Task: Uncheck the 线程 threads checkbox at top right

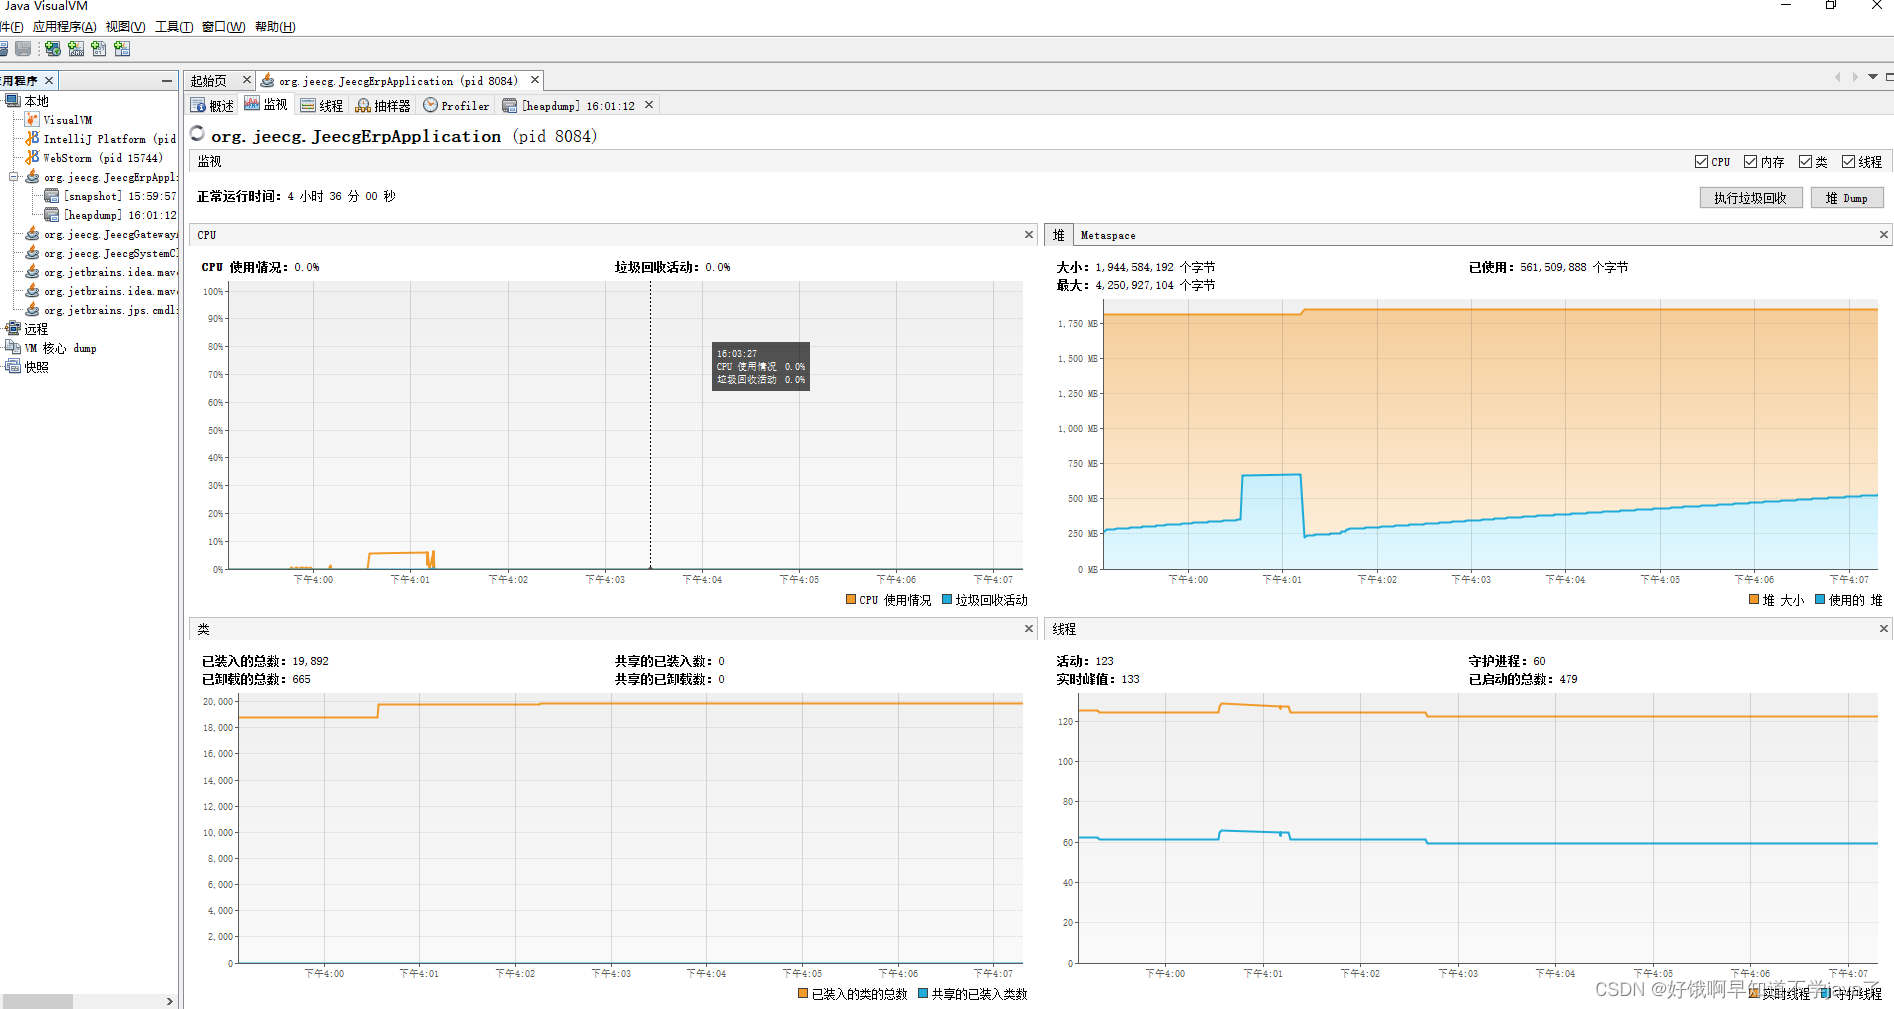Action: (x=1849, y=162)
